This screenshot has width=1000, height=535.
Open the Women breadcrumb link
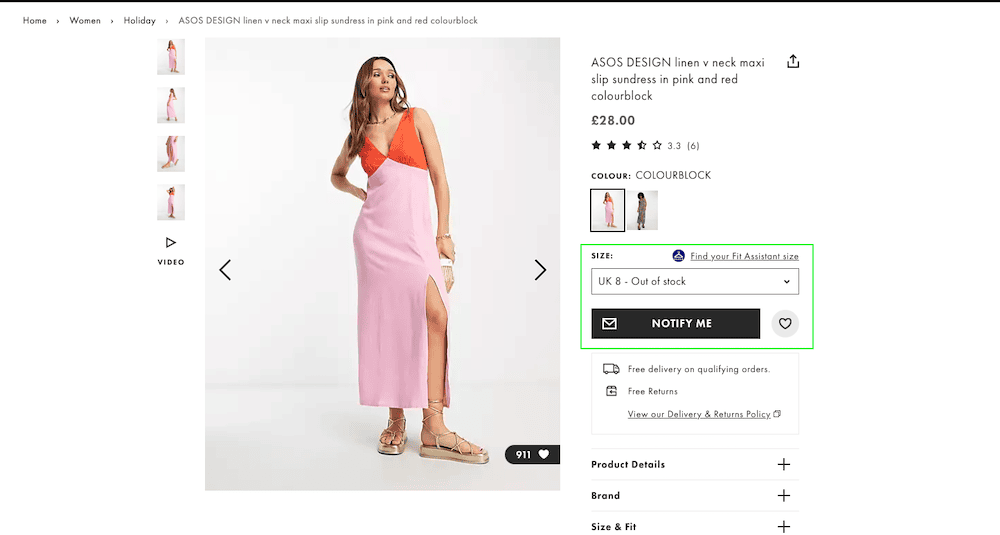coord(85,20)
